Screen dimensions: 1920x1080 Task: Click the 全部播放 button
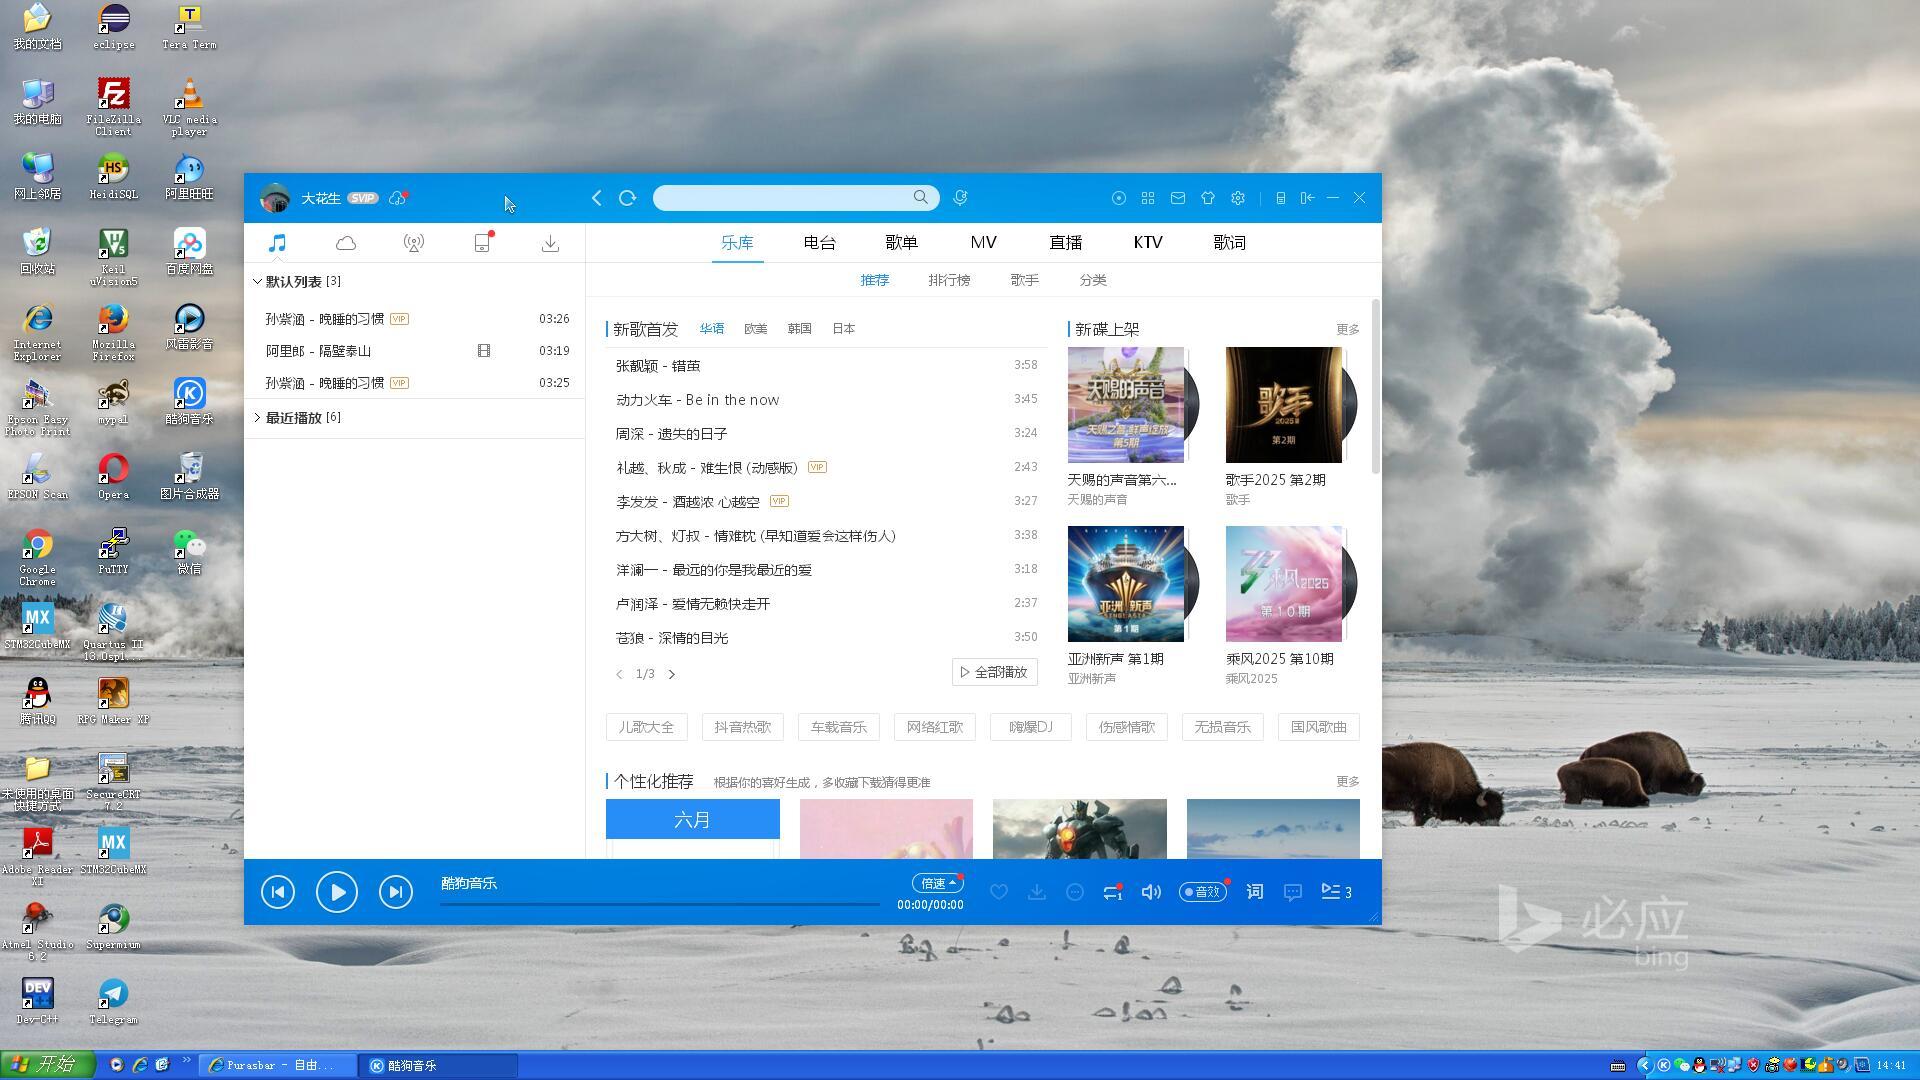pyautogui.click(x=995, y=672)
